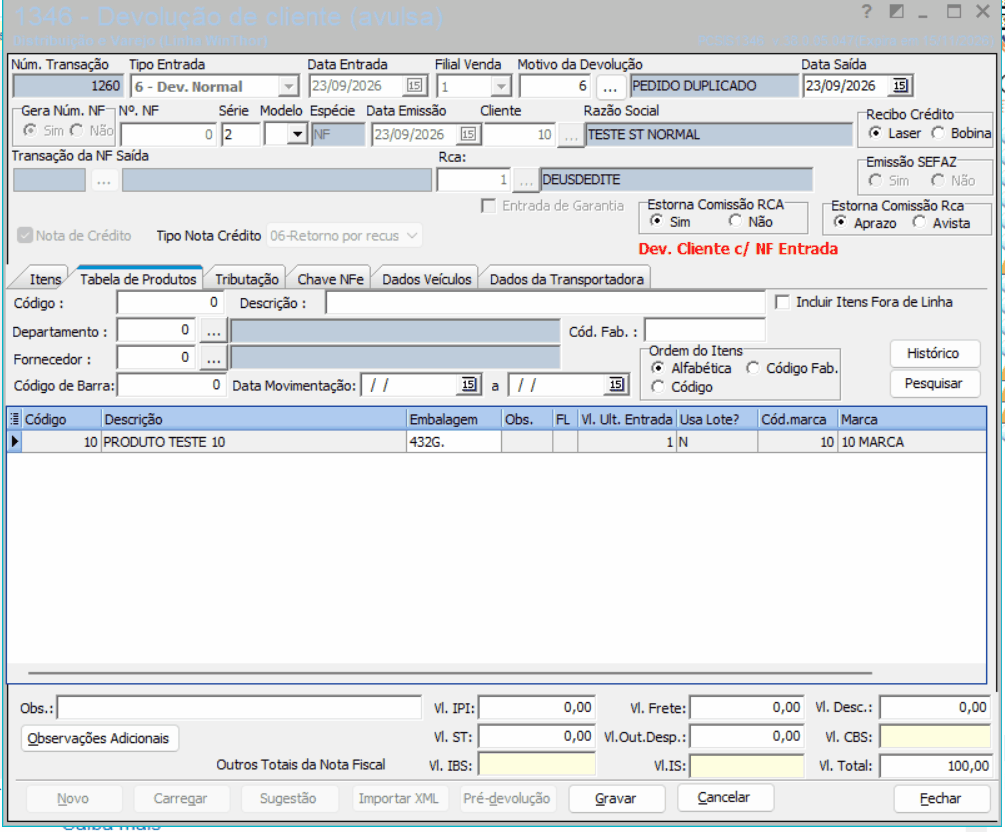Click into the Obs. text field
This screenshot has width=1005, height=832.
click(239, 708)
